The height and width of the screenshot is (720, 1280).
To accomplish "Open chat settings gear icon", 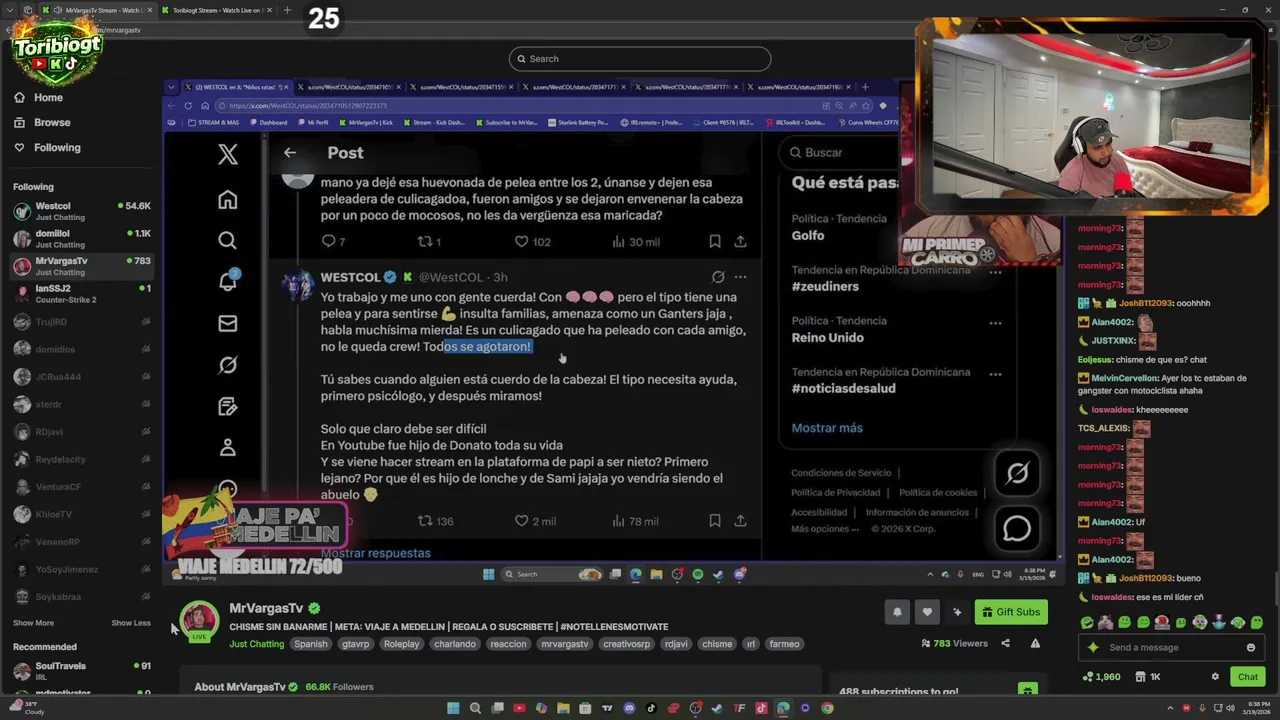I will [1215, 677].
